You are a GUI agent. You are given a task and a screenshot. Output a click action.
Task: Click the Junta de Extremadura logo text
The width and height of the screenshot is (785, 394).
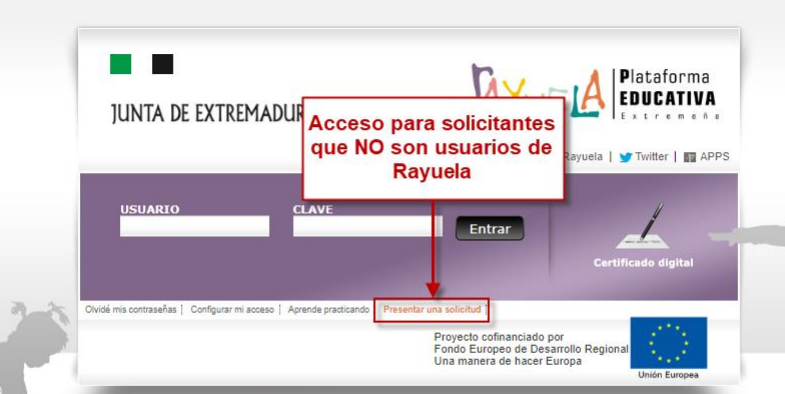207,114
